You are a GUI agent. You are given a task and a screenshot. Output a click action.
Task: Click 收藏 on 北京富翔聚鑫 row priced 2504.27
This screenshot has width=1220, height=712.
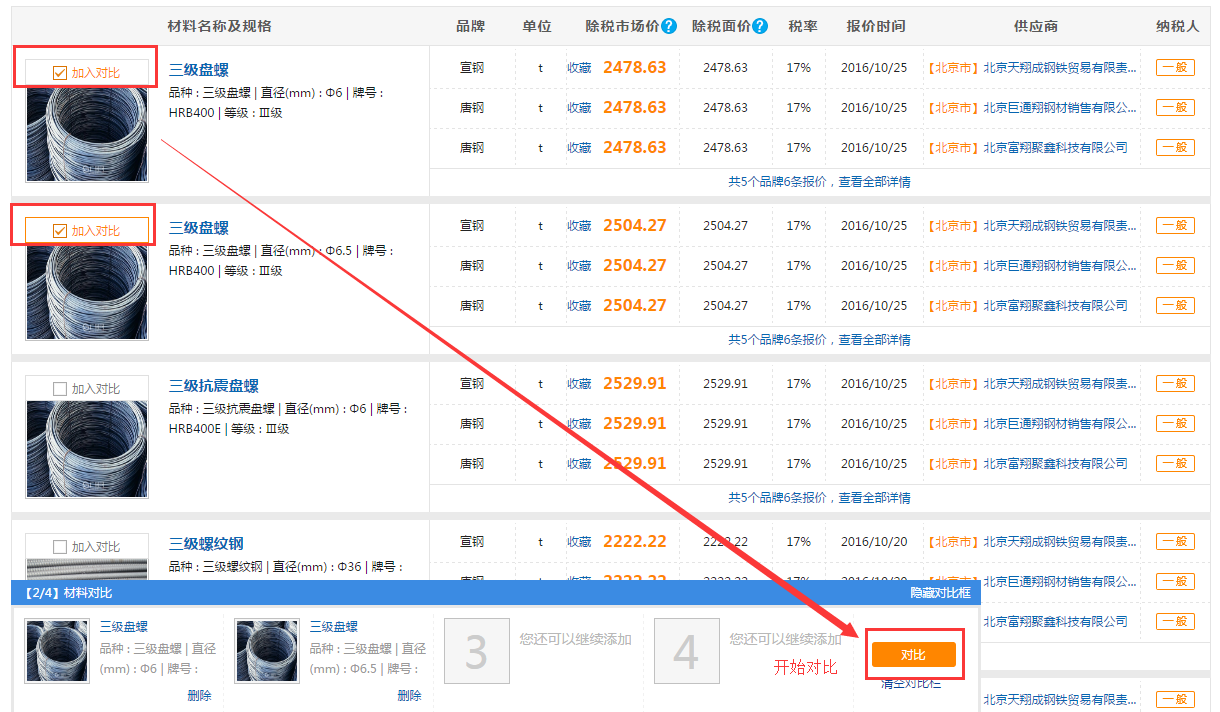coord(579,306)
